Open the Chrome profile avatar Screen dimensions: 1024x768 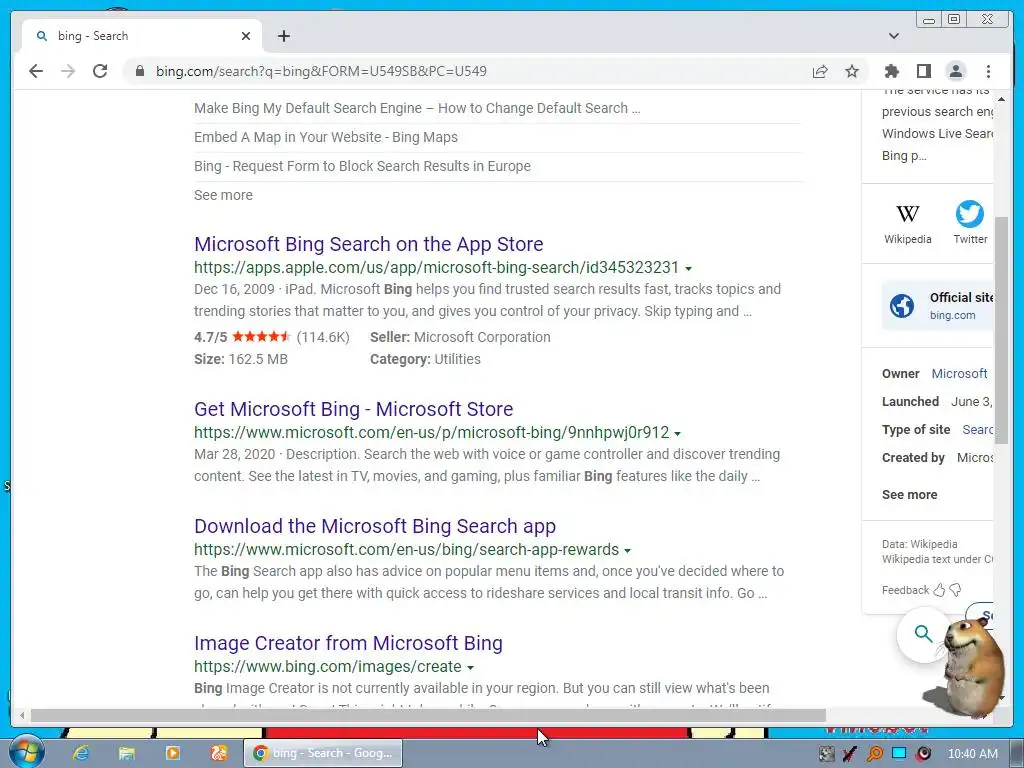955,71
